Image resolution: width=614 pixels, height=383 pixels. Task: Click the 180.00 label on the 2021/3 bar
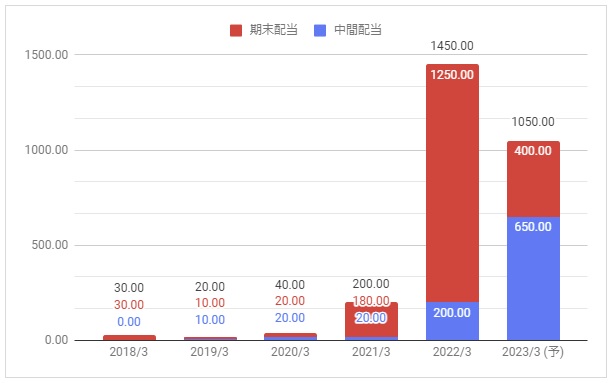(x=371, y=301)
